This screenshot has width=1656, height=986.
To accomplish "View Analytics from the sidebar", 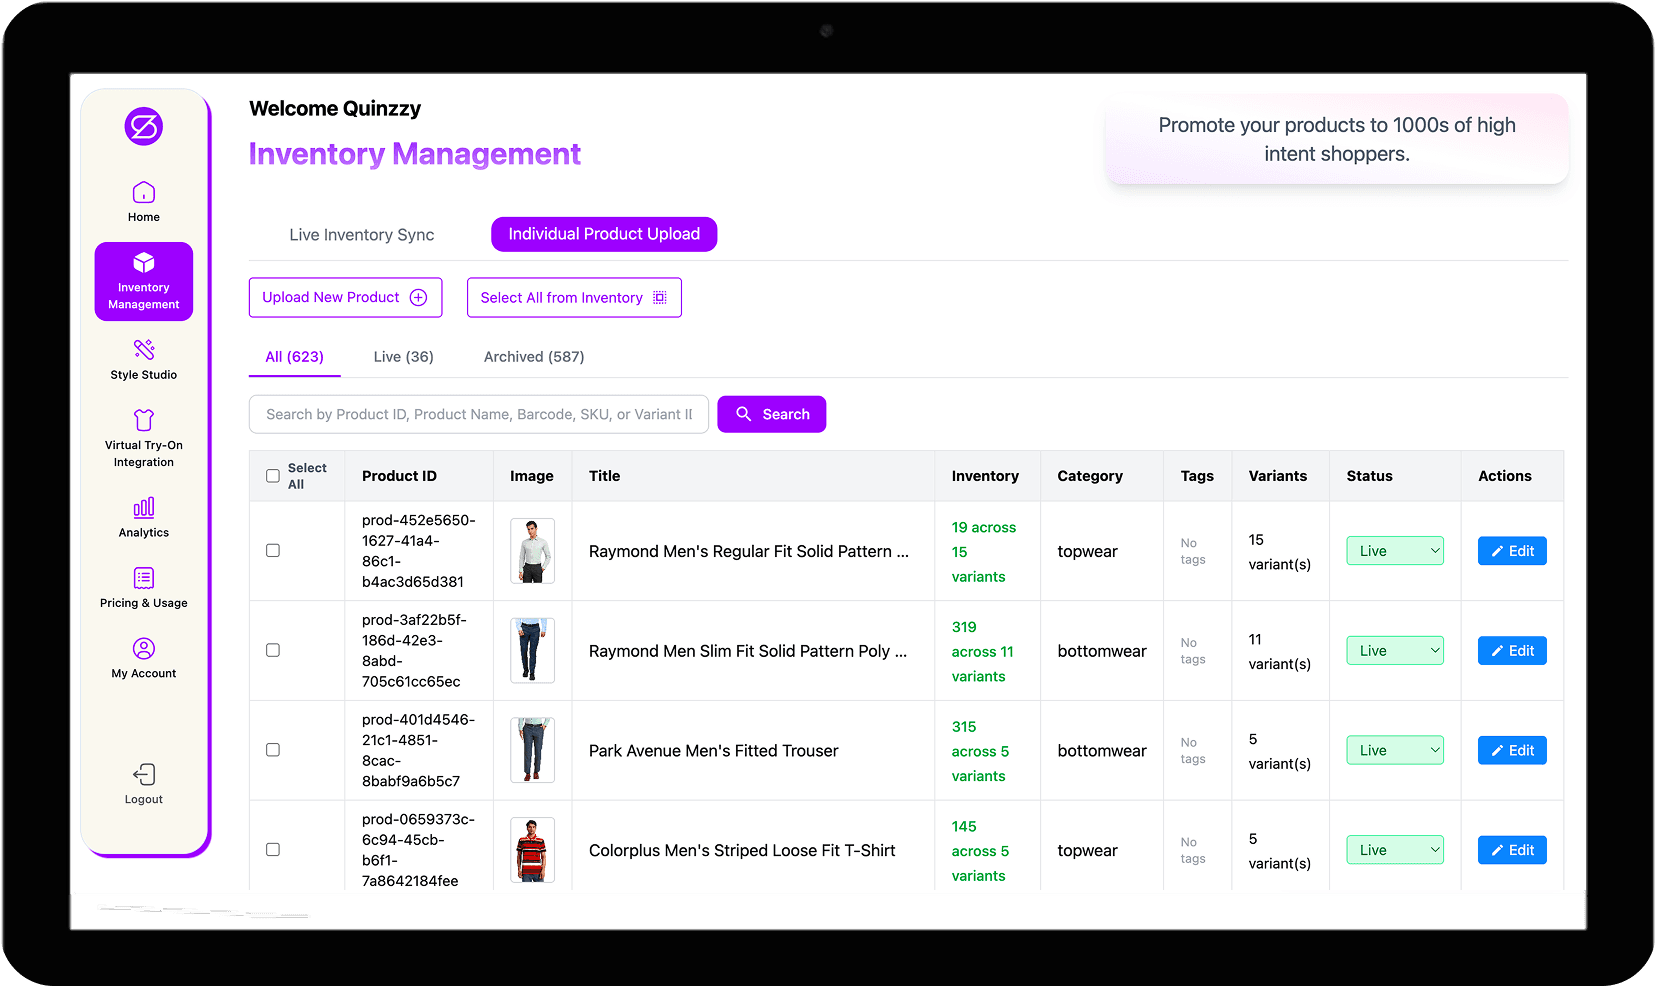I will (143, 517).
